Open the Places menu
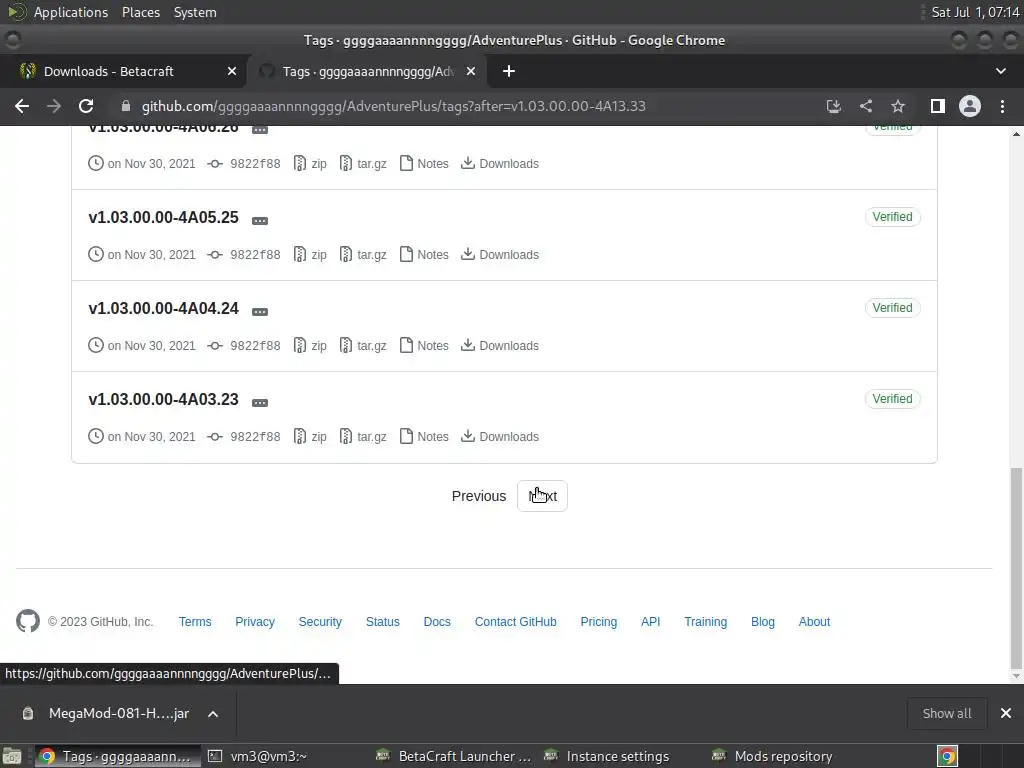The height and width of the screenshot is (768, 1024). (x=141, y=12)
